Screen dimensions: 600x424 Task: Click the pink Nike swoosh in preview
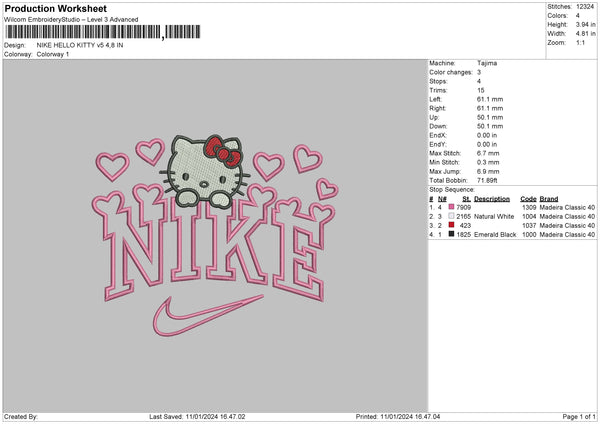(208, 316)
